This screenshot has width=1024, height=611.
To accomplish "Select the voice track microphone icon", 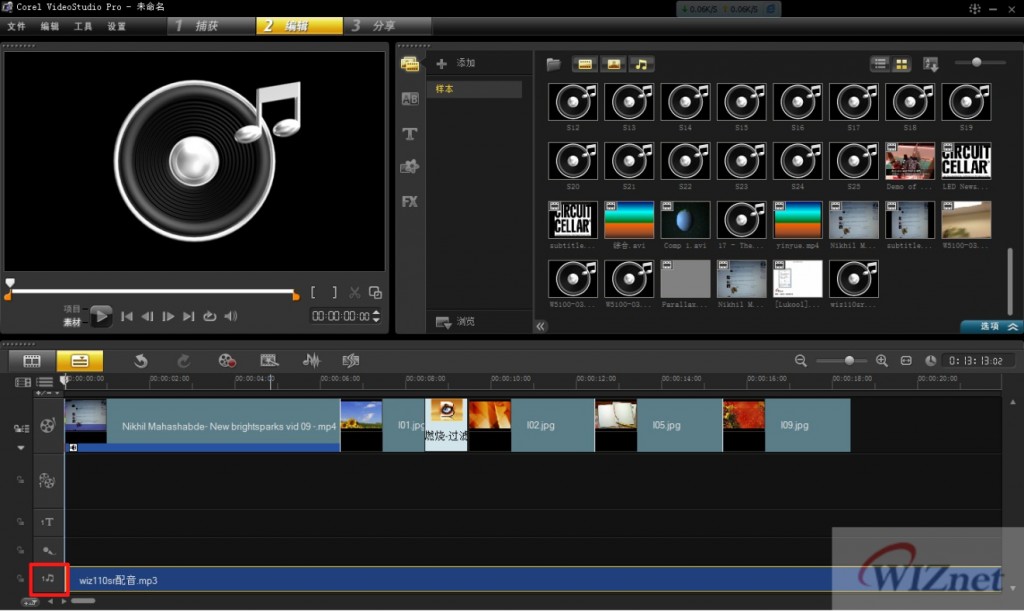I will [x=48, y=550].
